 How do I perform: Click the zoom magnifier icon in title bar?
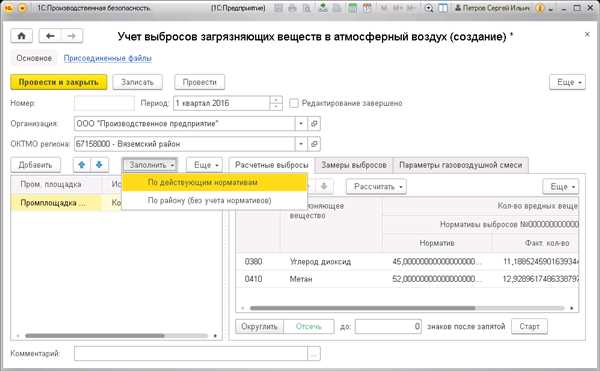tap(429, 8)
